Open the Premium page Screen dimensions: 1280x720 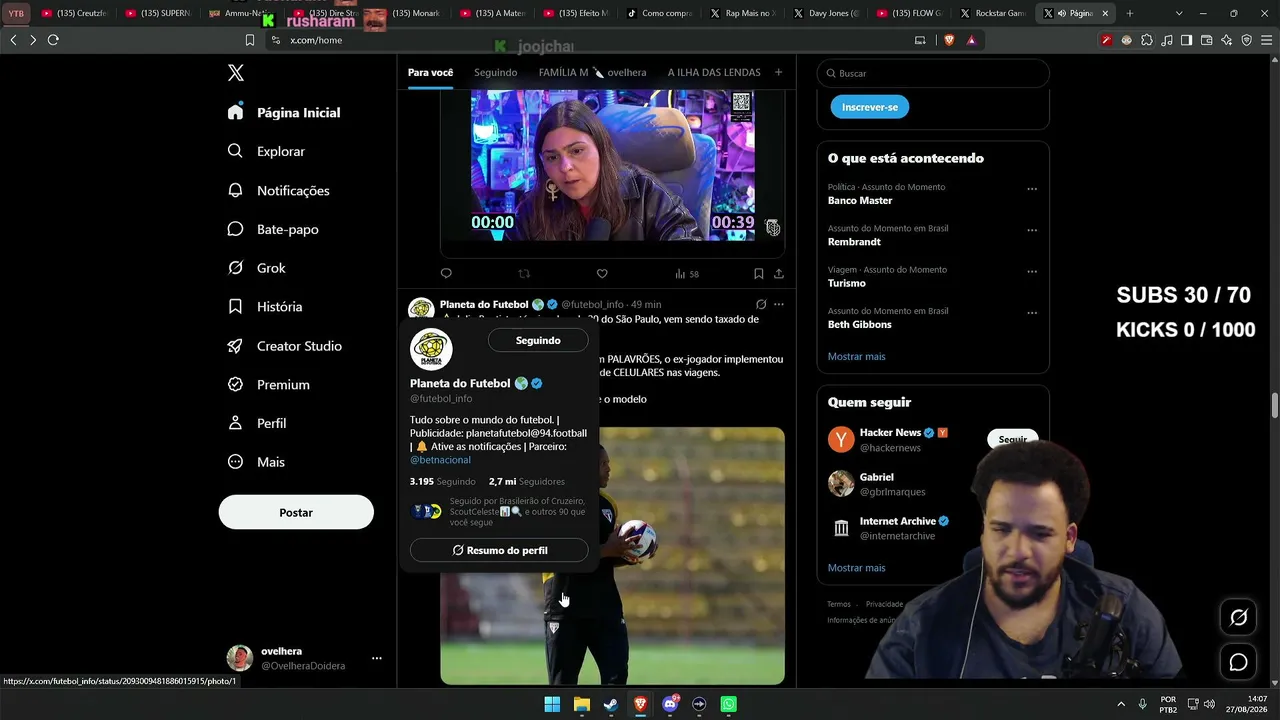[x=268, y=384]
